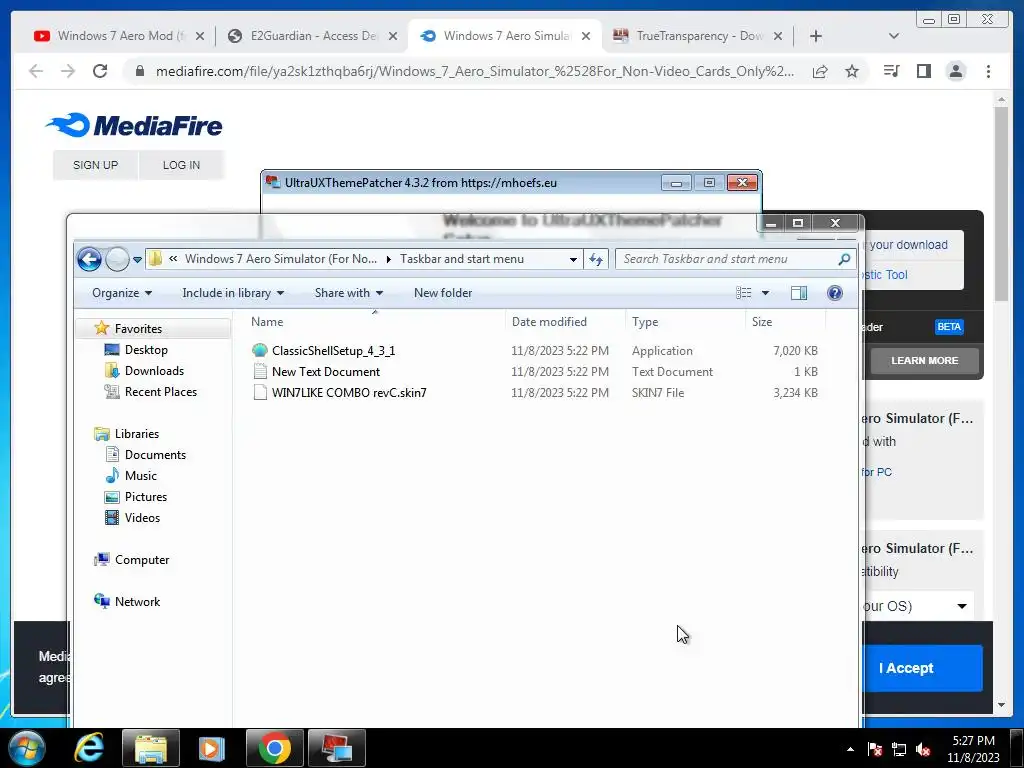Click the address bar refresh arrows button

596,259
